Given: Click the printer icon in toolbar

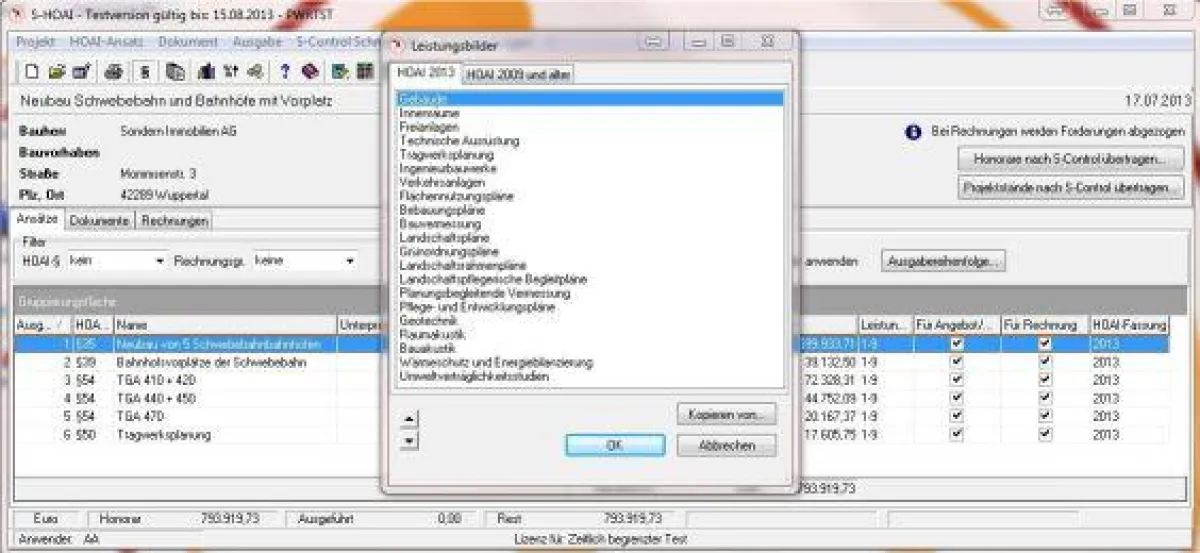Looking at the screenshot, I should point(114,71).
